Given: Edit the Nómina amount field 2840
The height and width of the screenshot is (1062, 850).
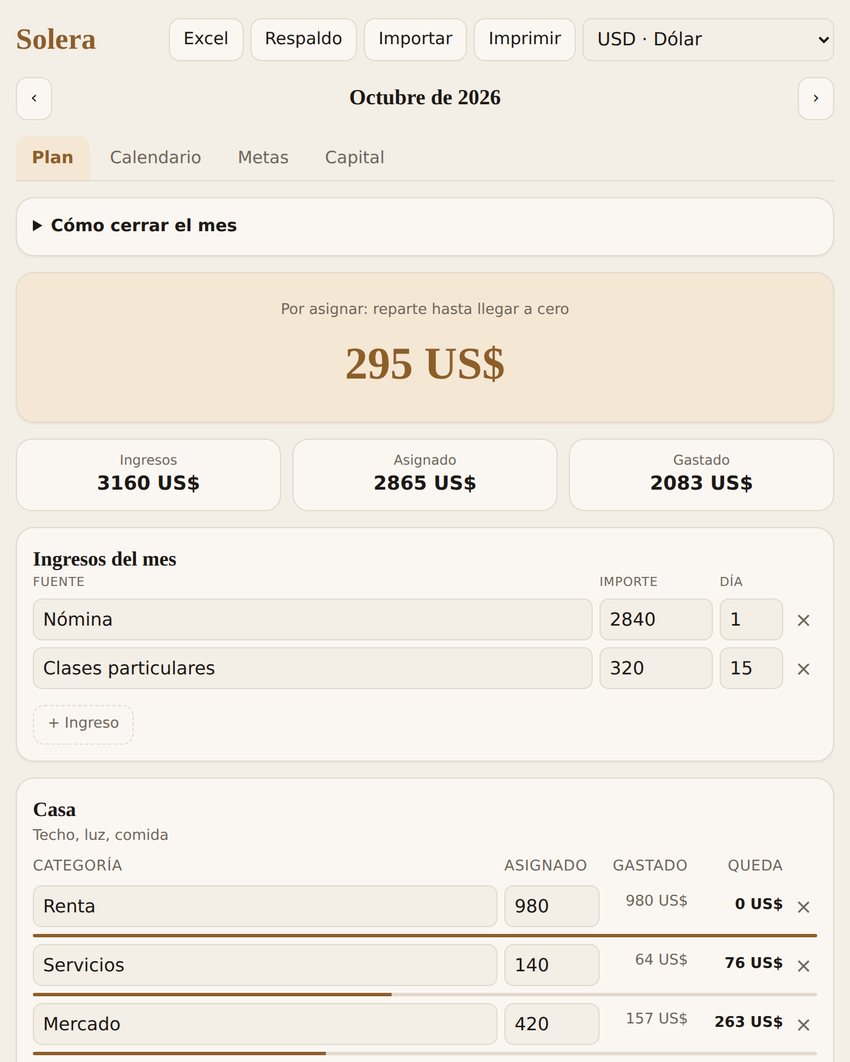Looking at the screenshot, I should tap(656, 619).
